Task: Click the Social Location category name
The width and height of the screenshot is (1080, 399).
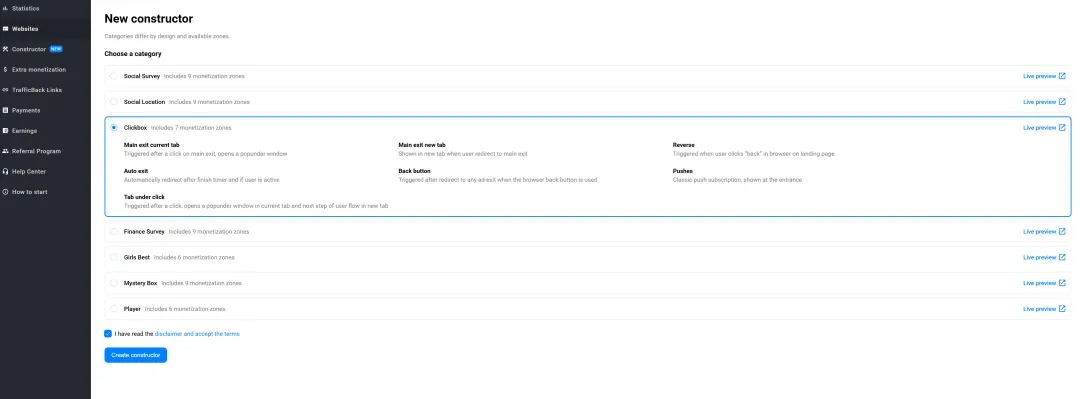Action: [145, 101]
